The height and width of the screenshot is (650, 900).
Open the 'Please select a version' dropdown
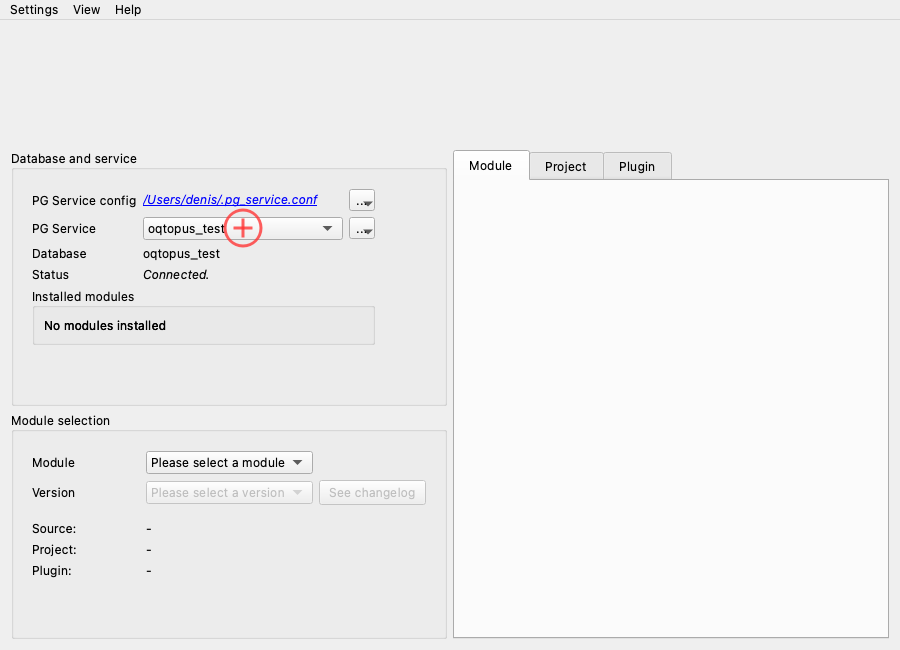click(230, 493)
